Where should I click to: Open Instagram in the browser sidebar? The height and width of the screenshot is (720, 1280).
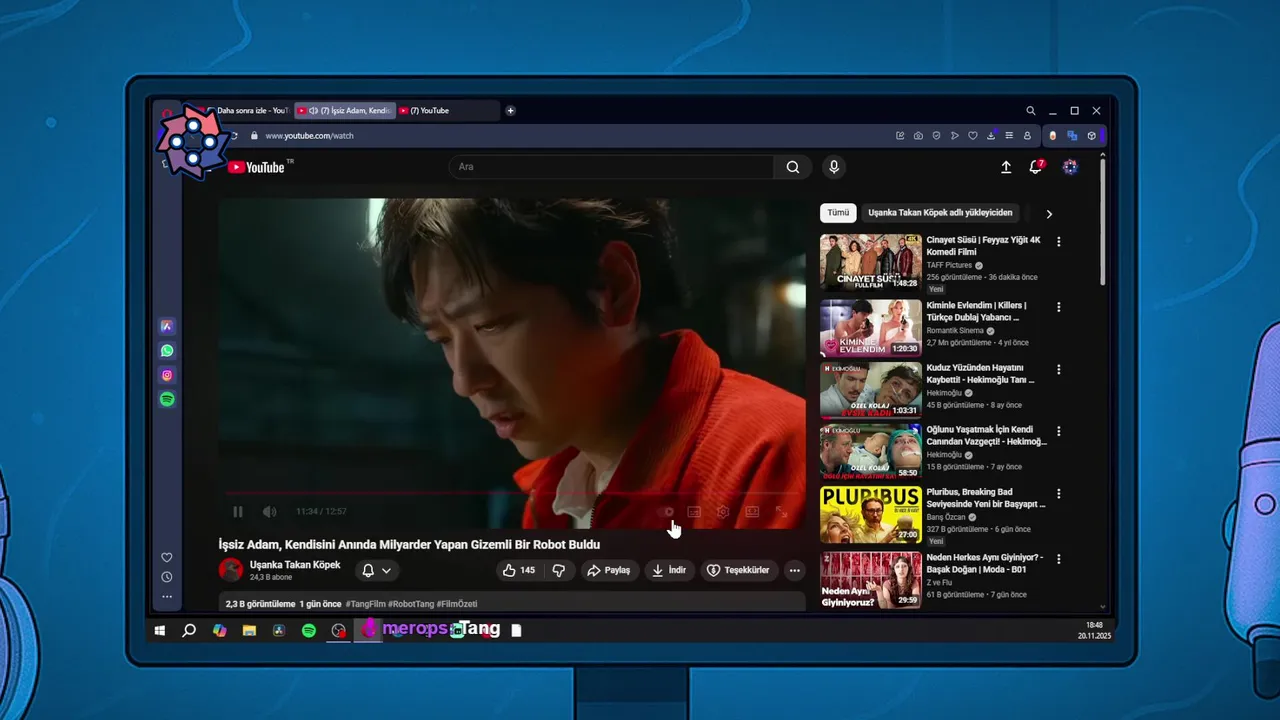point(167,375)
